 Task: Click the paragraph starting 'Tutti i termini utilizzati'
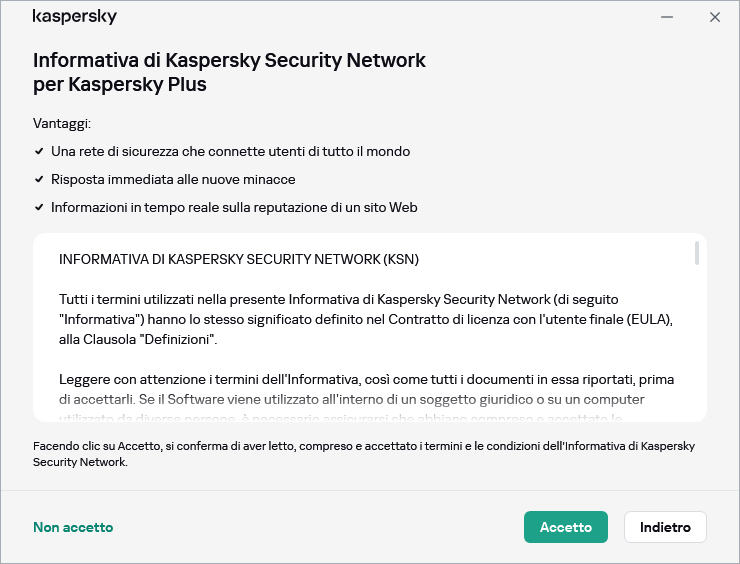point(366,319)
